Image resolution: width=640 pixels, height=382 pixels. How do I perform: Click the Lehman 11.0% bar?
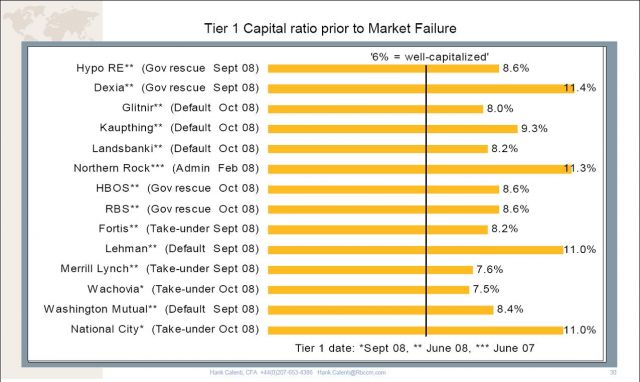416,249
